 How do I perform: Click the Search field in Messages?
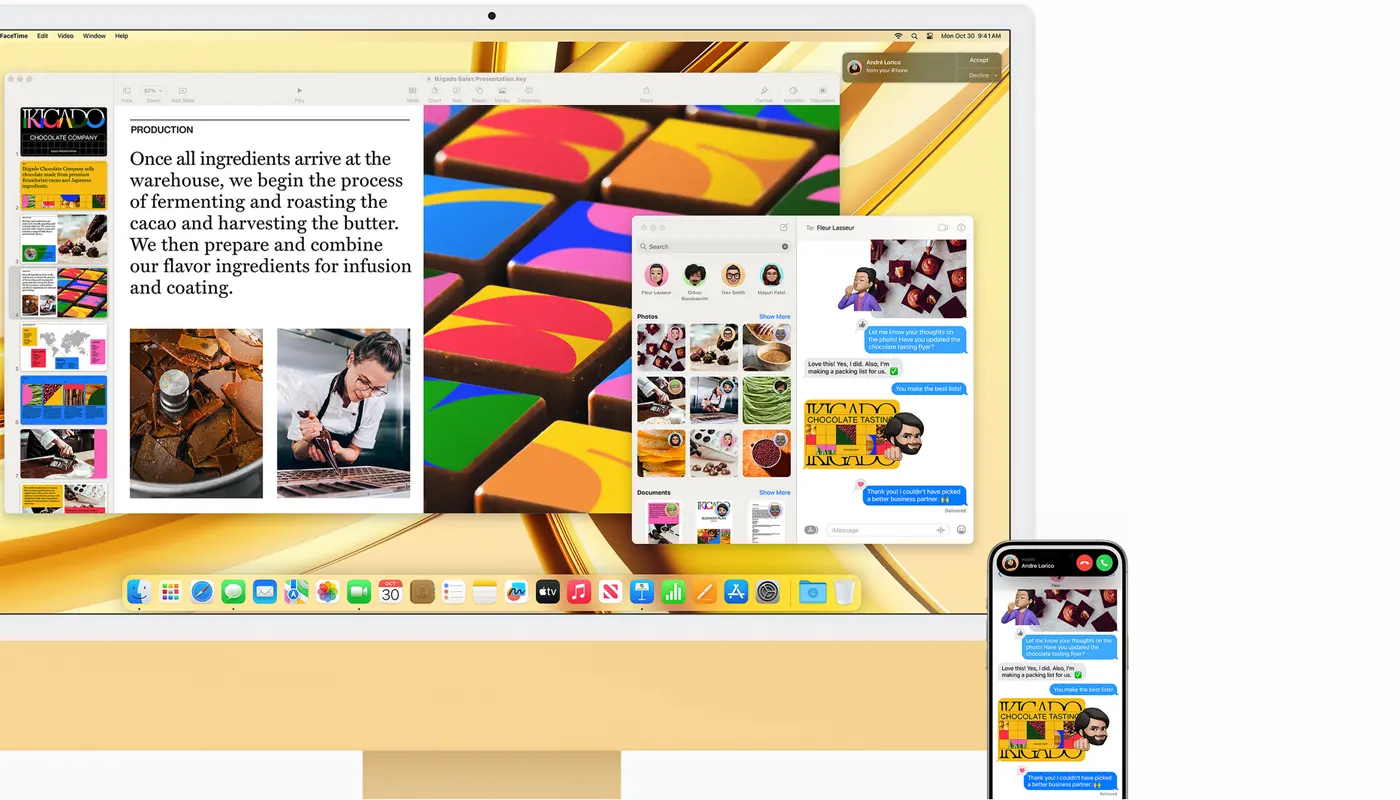pyautogui.click(x=714, y=246)
